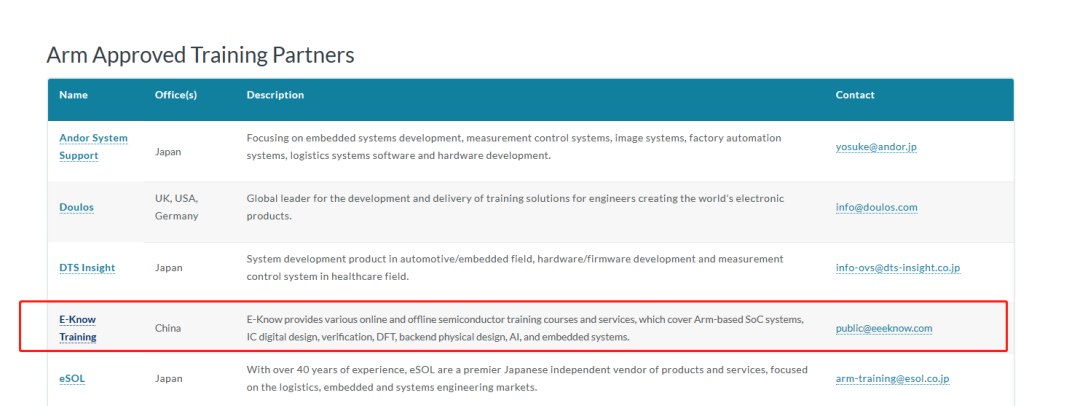The width and height of the screenshot is (1080, 406).
Task: Select Japan office cell in DTS Insight row
Action: pos(168,267)
